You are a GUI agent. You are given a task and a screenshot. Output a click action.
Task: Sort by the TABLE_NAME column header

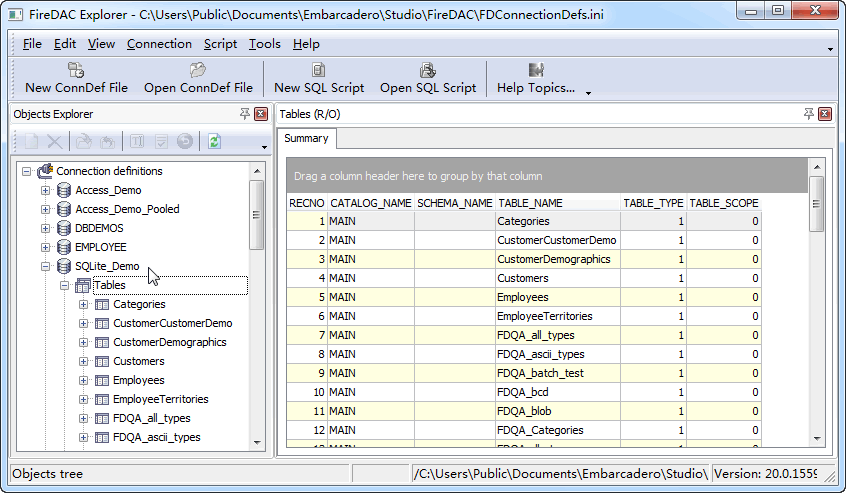pos(558,203)
